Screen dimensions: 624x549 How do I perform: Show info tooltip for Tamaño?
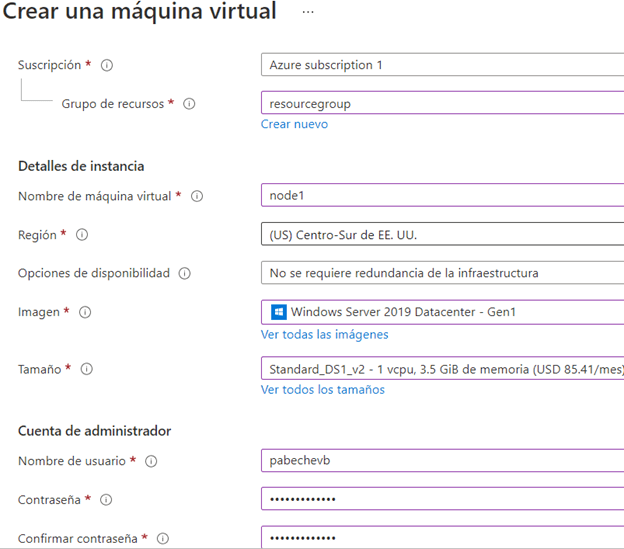click(x=87, y=369)
